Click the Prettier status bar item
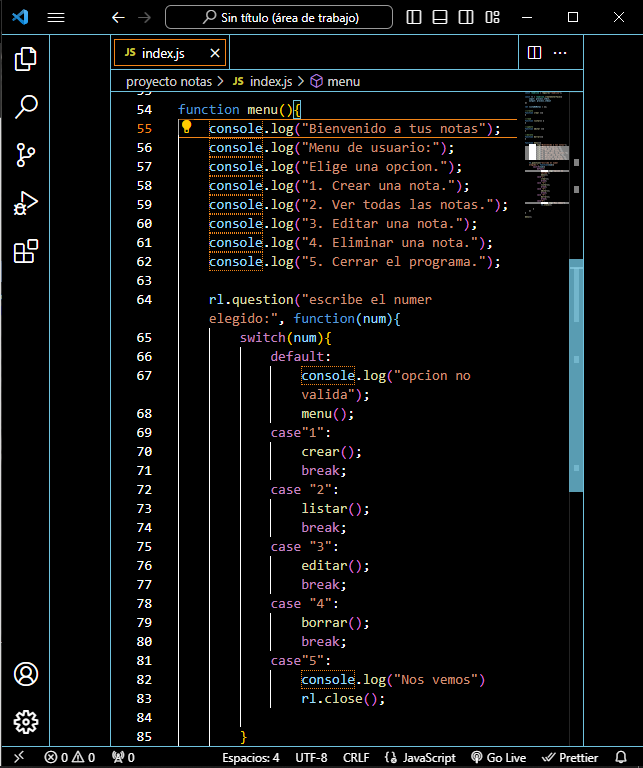 point(570,758)
